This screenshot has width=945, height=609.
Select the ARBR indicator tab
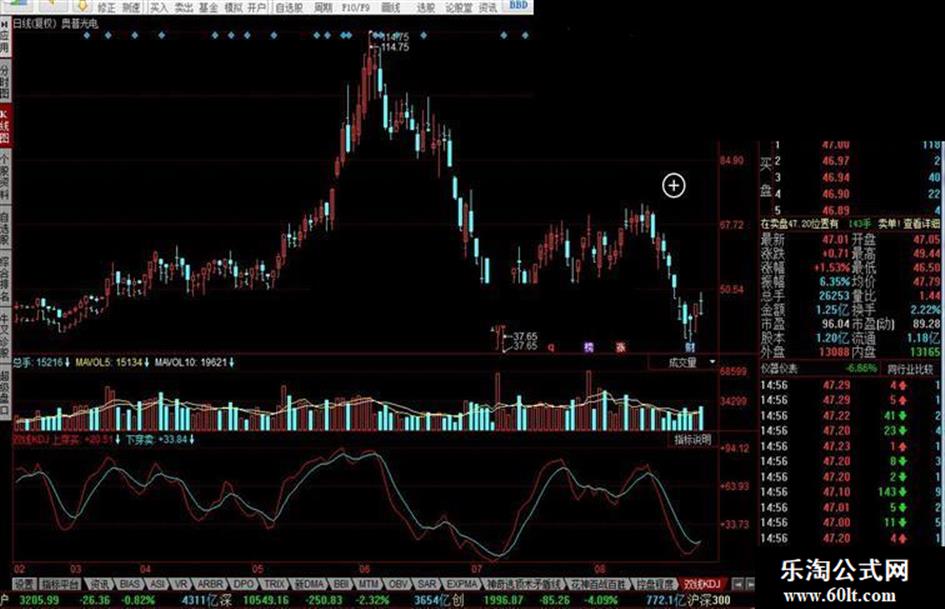[210, 584]
